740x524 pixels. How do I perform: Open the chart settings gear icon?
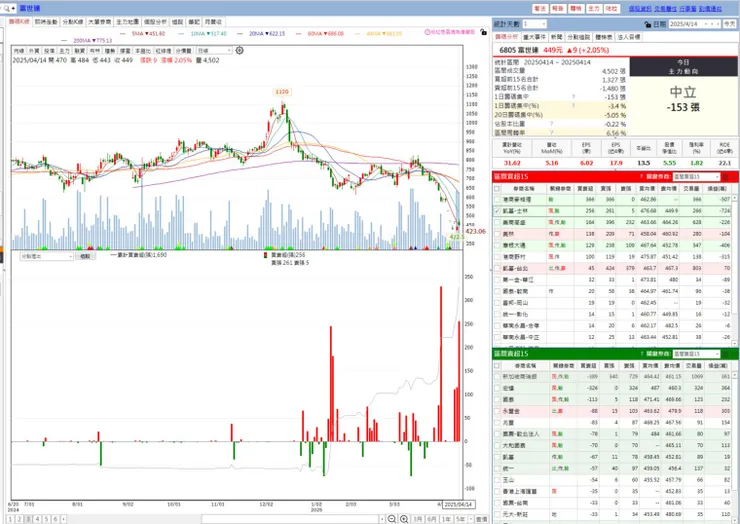239,51
